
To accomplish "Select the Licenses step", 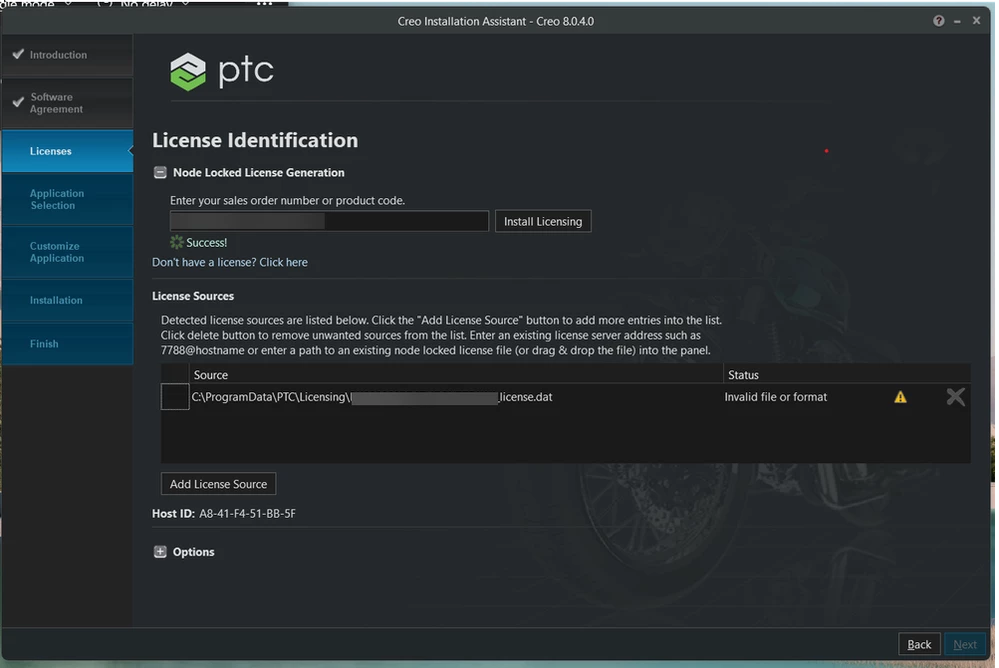I will 68,151.
